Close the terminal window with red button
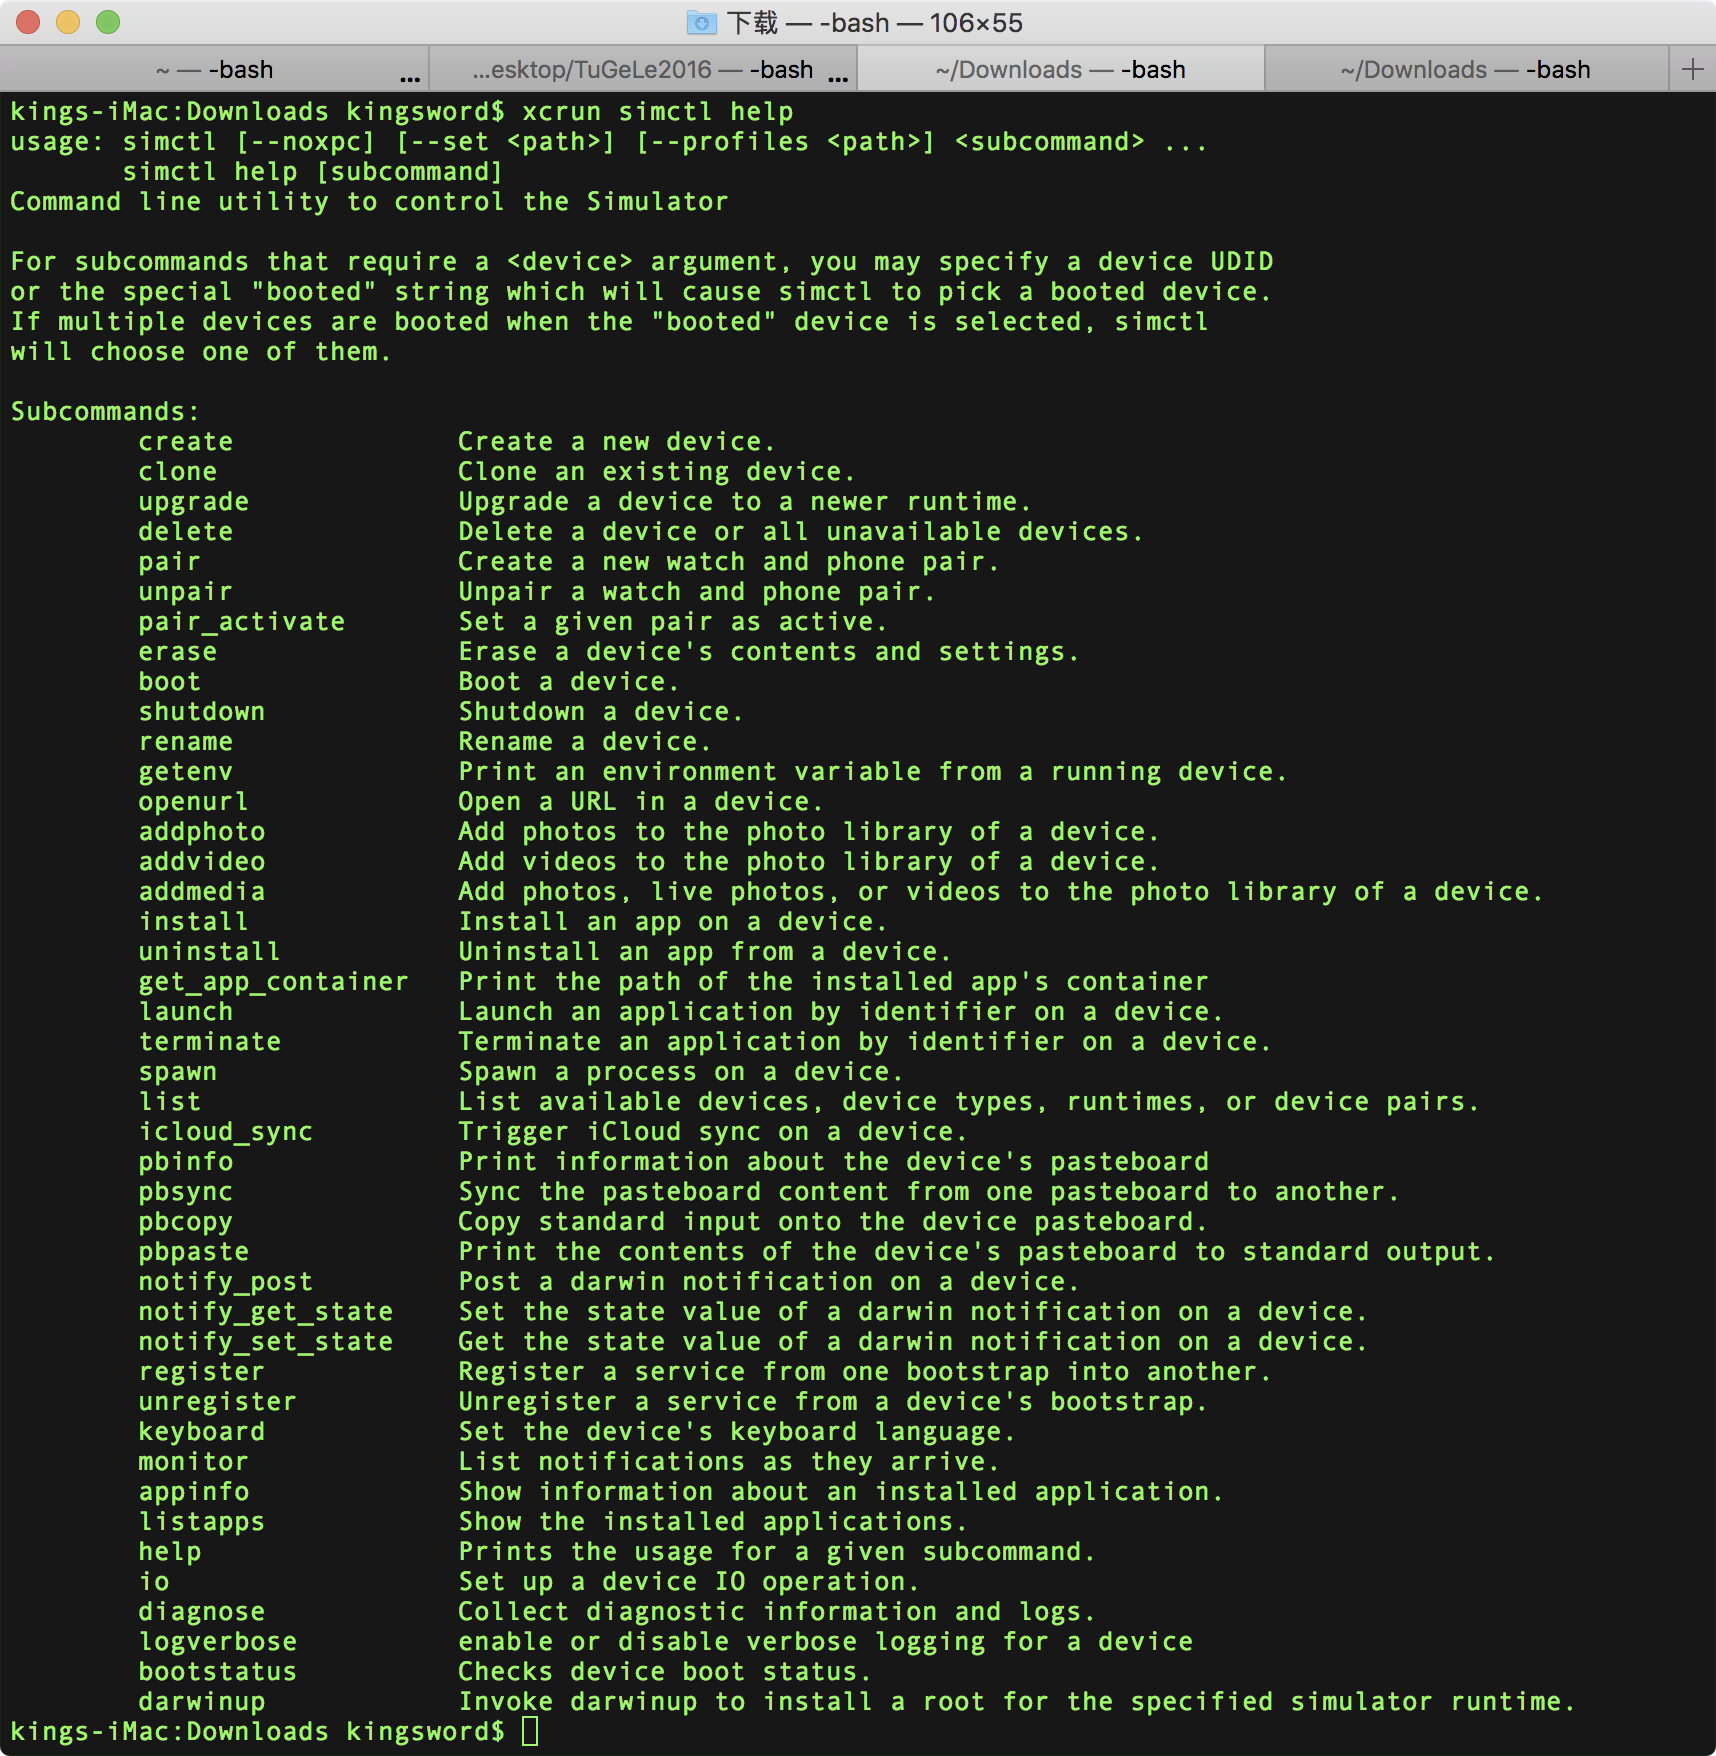This screenshot has width=1716, height=1756. [x=28, y=22]
